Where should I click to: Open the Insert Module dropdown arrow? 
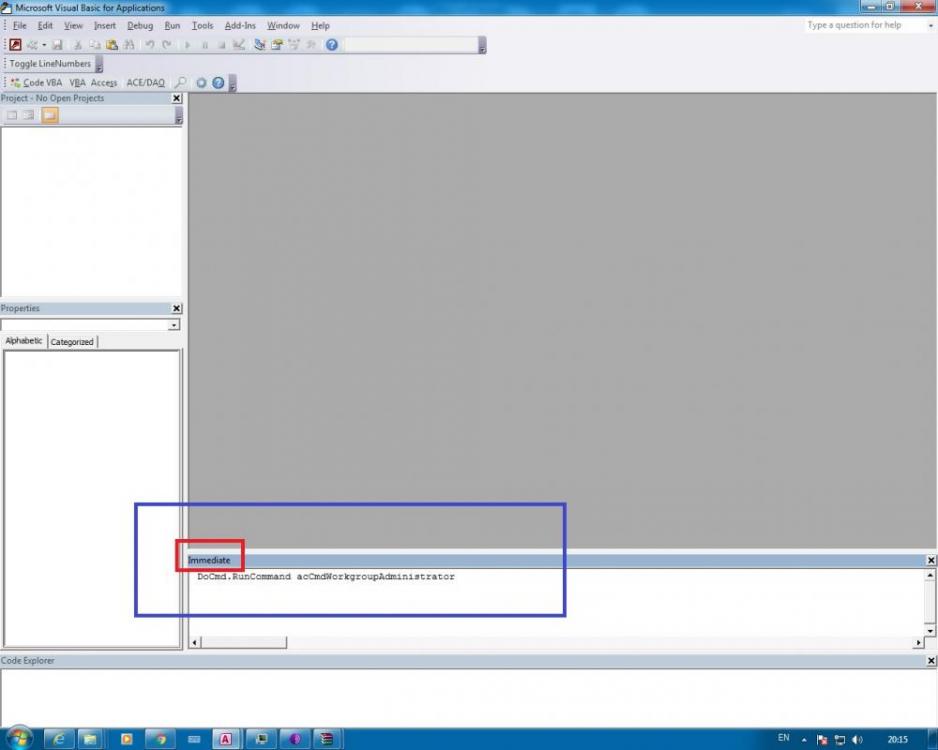(x=44, y=45)
